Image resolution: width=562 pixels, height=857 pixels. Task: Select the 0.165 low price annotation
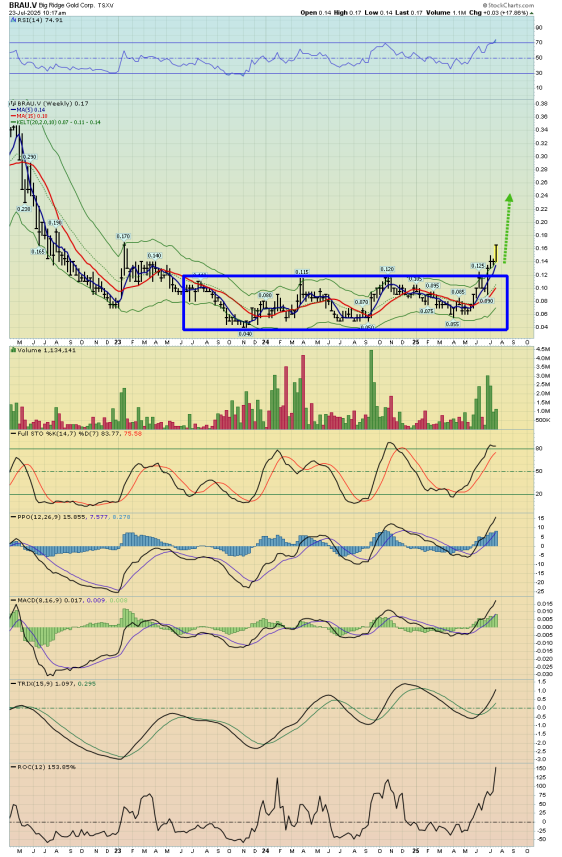coord(37,251)
